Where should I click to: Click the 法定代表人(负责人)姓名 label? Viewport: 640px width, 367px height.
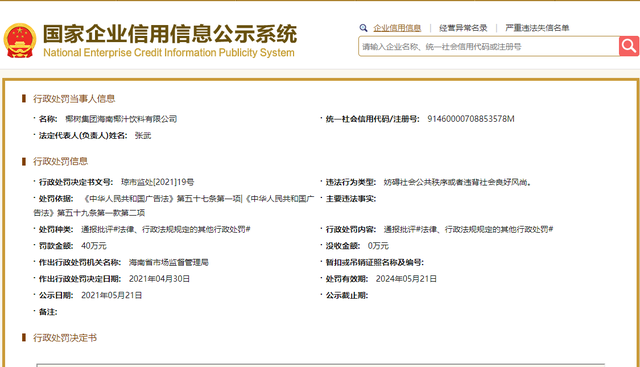pyautogui.click(x=83, y=136)
